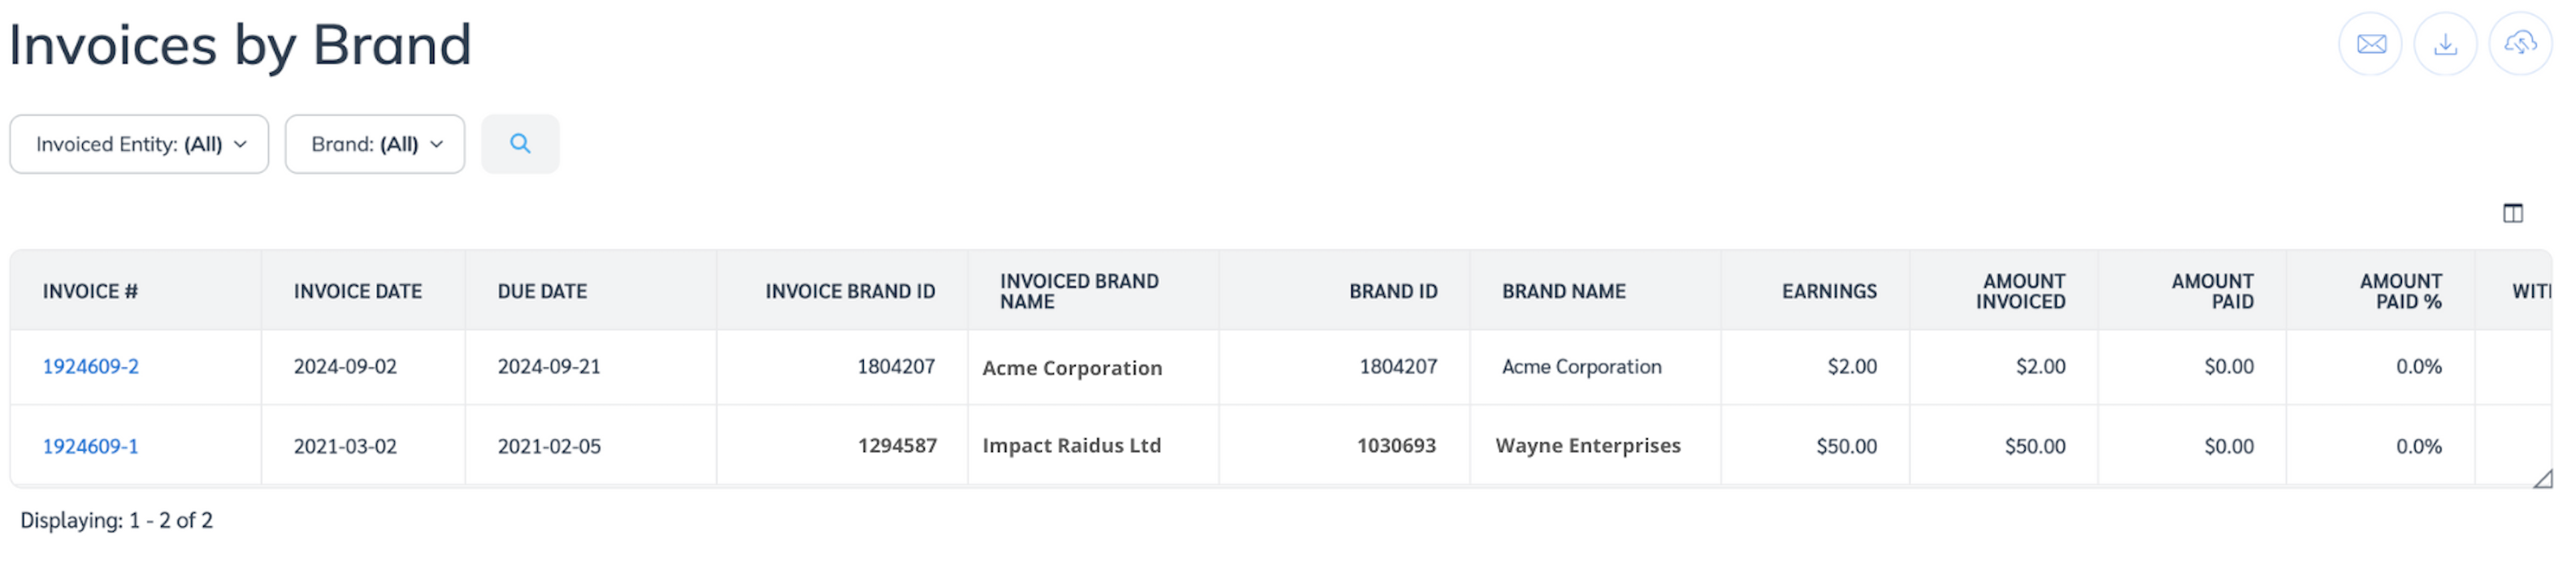Click the email report envelope icon
Viewport: 2576px width, 570px height.
pyautogui.click(x=2371, y=44)
